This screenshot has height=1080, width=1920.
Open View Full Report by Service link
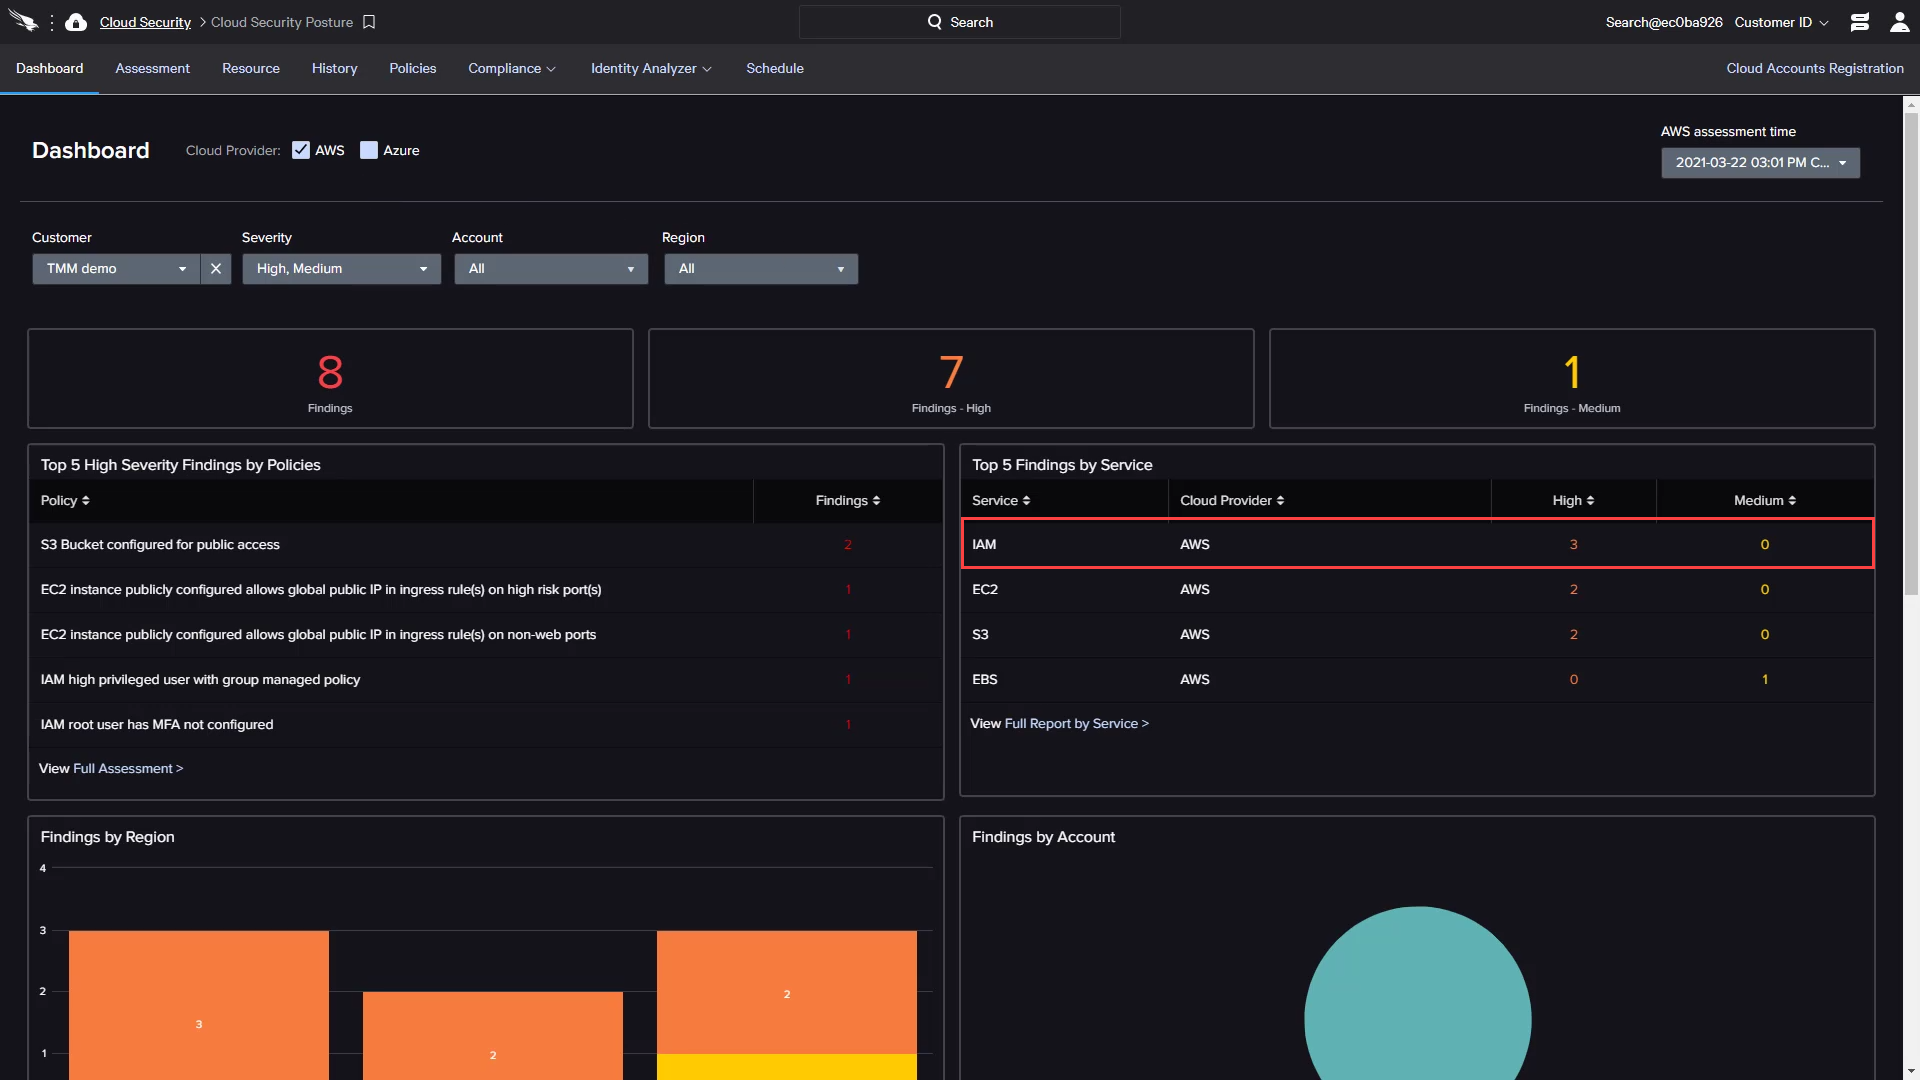[x=1077, y=724]
